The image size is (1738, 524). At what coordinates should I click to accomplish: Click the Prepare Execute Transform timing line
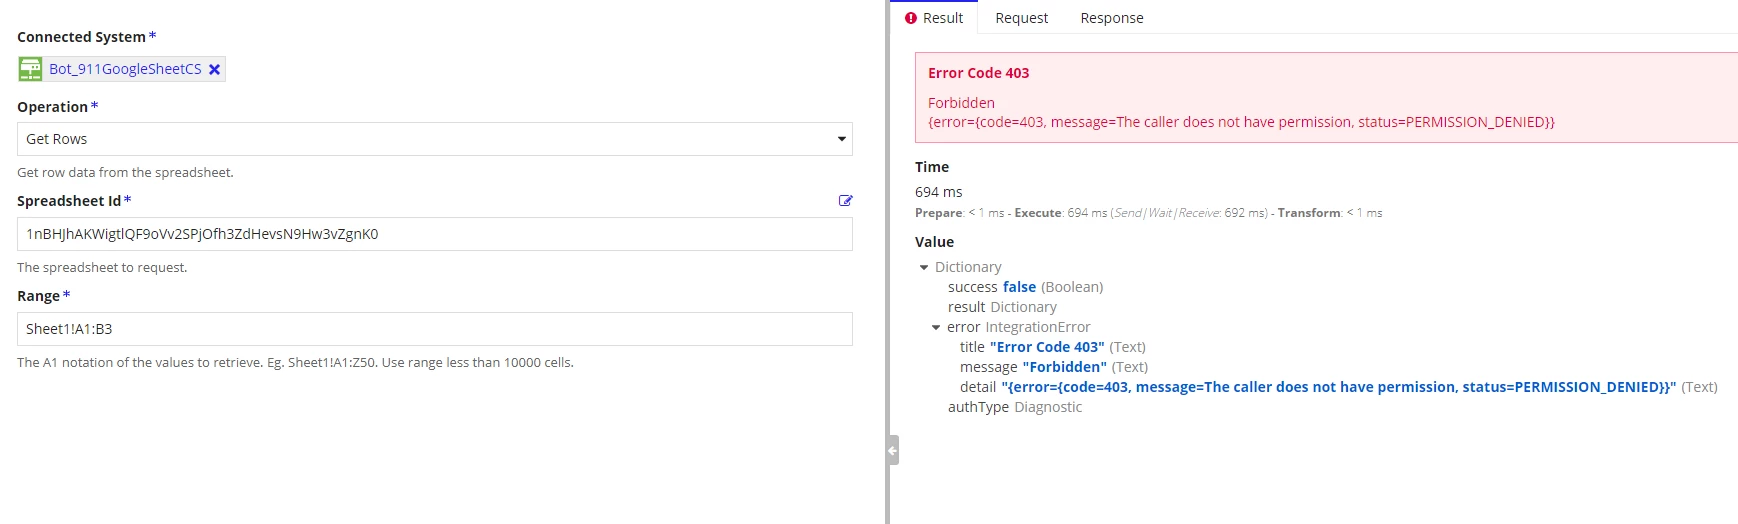point(1148,213)
